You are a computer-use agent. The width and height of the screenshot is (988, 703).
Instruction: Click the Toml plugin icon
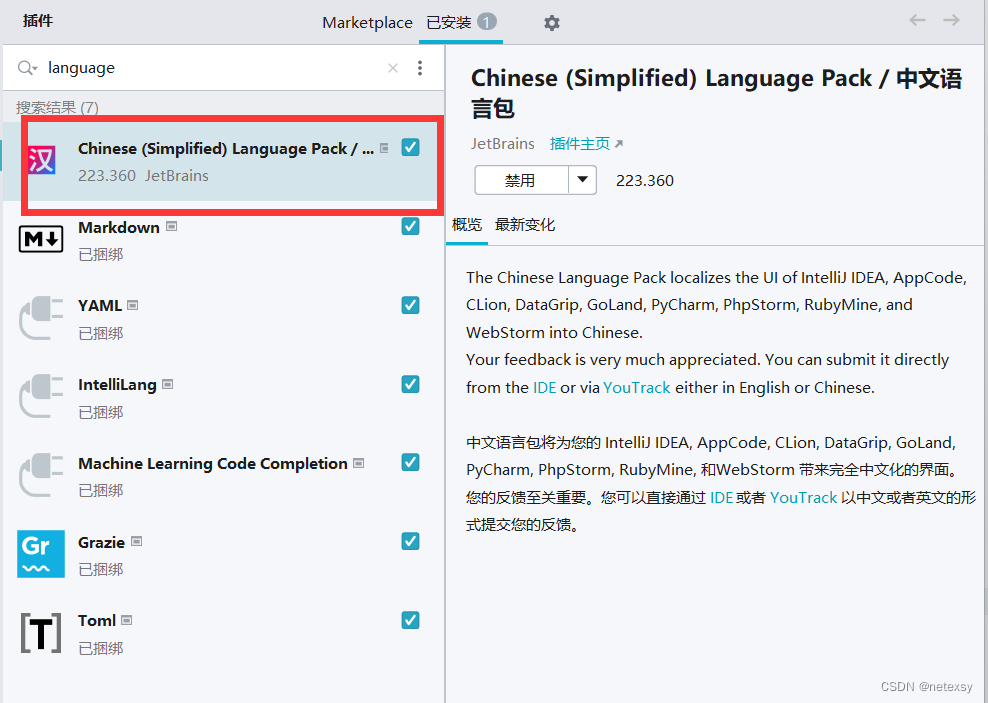coord(41,632)
